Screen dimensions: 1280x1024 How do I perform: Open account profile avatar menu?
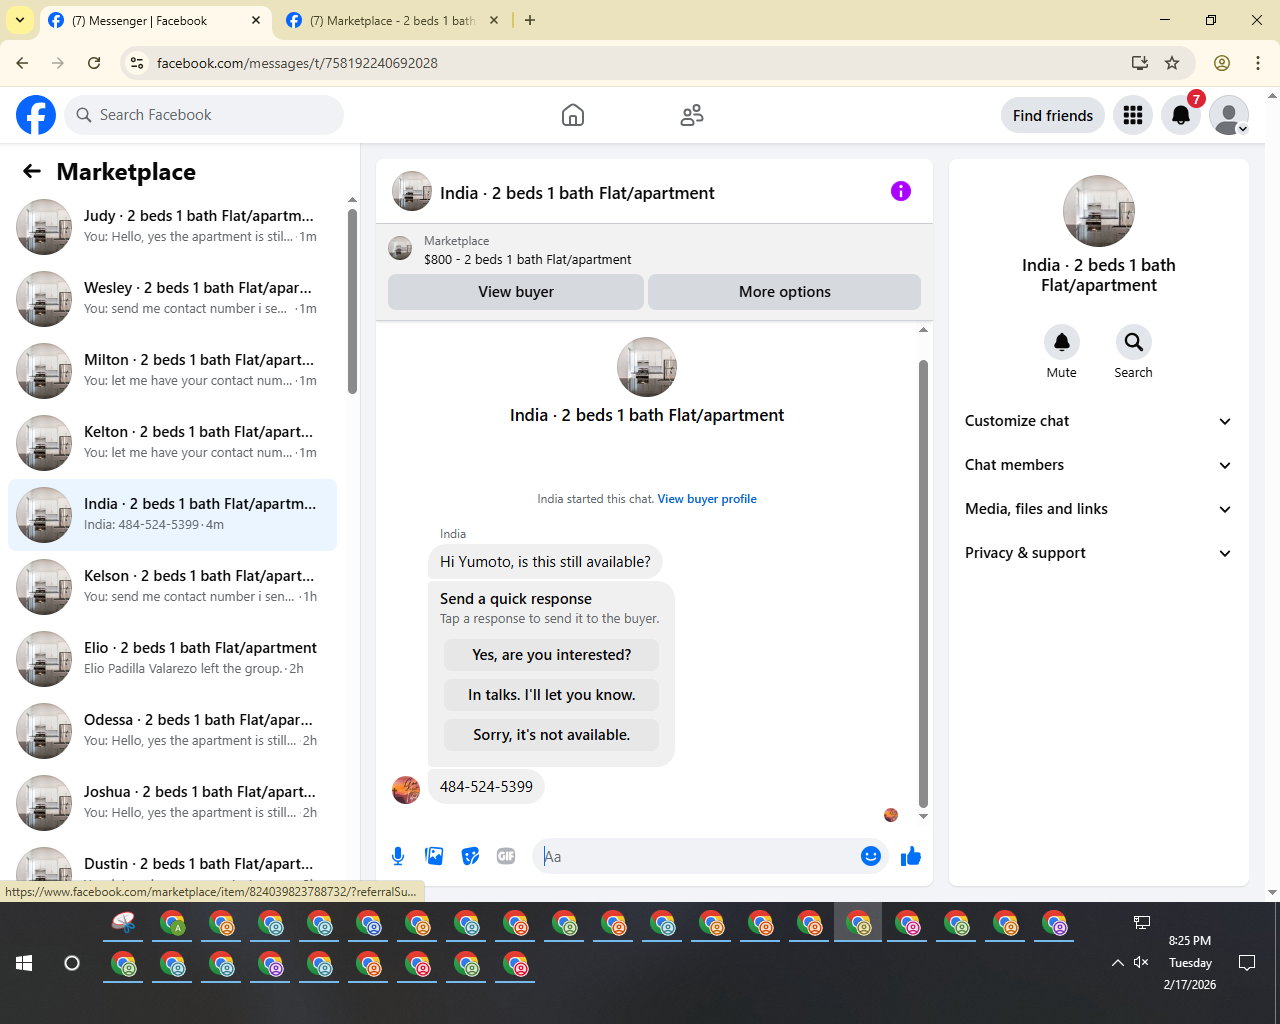[x=1229, y=115]
